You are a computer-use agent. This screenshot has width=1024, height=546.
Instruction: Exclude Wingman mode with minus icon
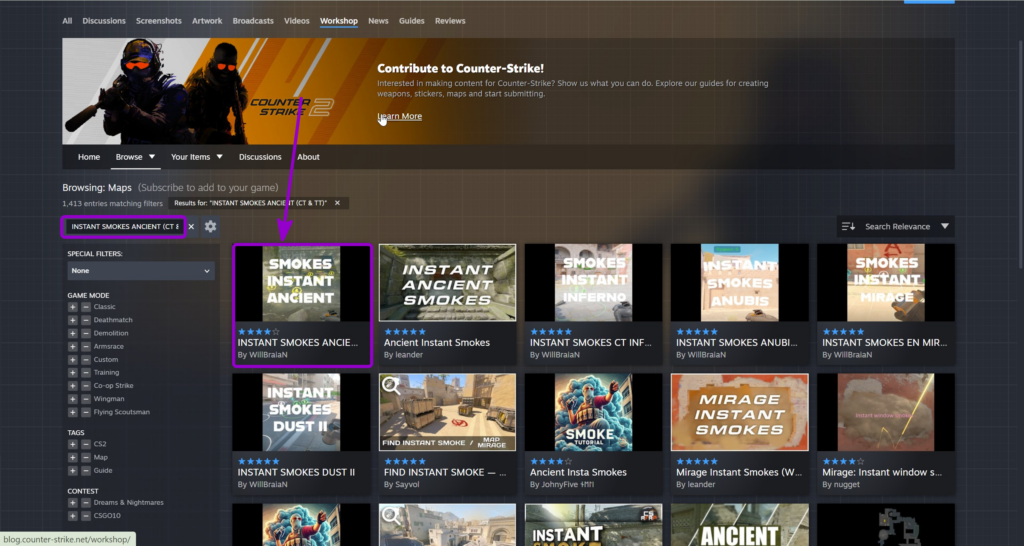86,399
